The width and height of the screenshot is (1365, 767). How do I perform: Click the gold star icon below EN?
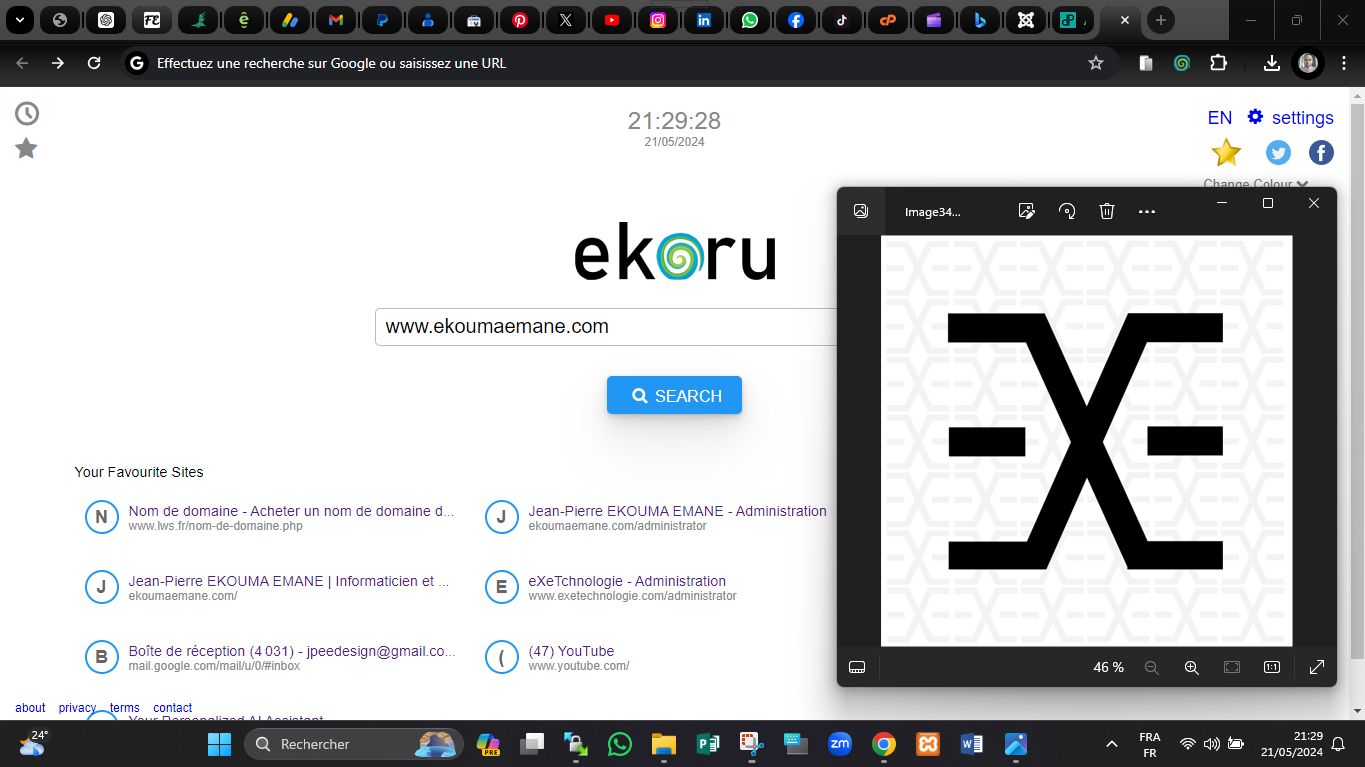(1226, 152)
